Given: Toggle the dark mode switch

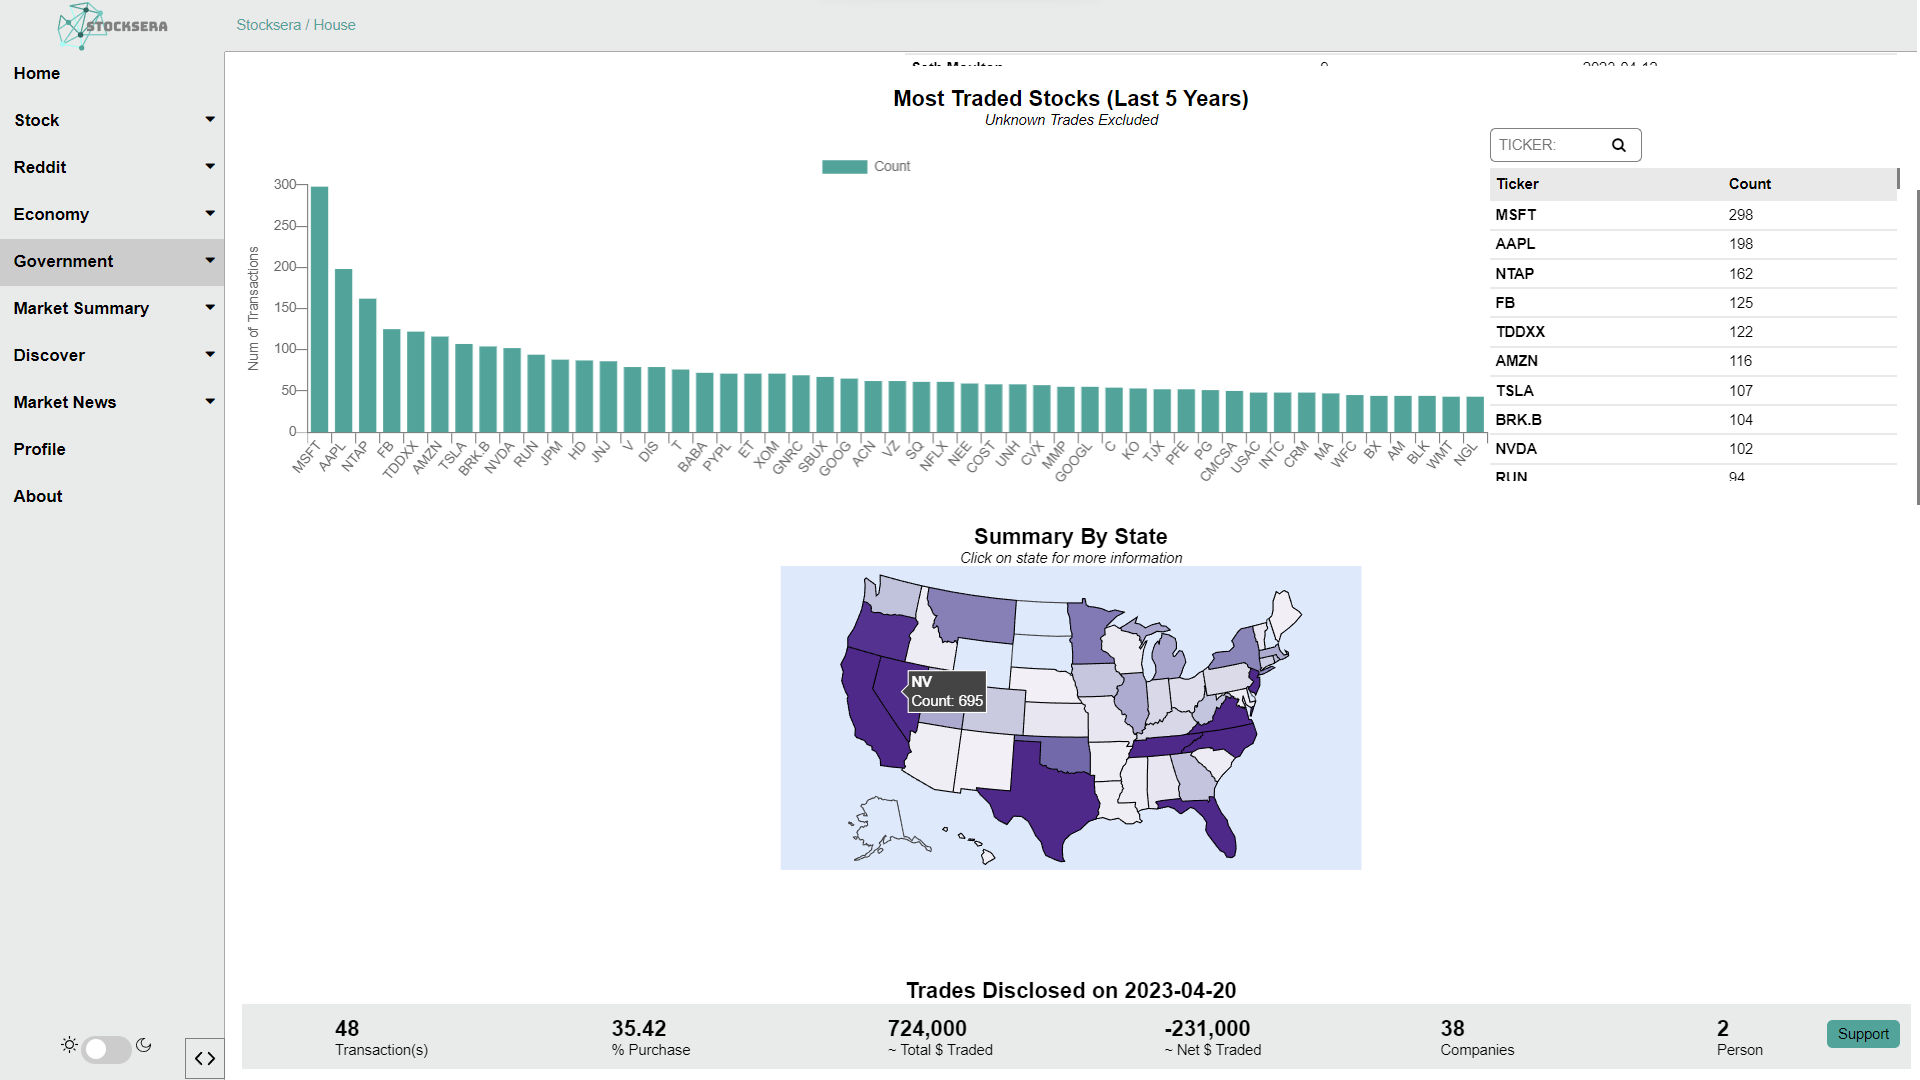Looking at the screenshot, I should (x=106, y=1048).
